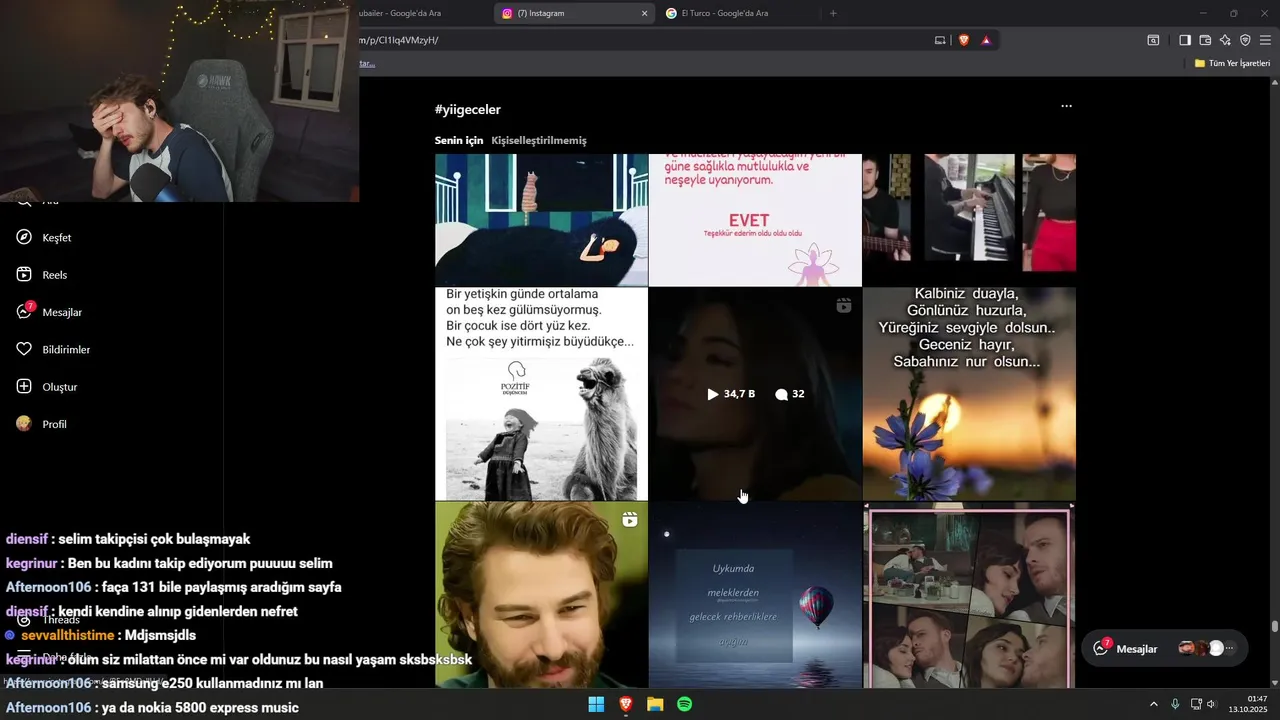This screenshot has height=720, width=1280.
Task: Select the Kişiselleştirilmemiş feed tab
Action: click(539, 141)
